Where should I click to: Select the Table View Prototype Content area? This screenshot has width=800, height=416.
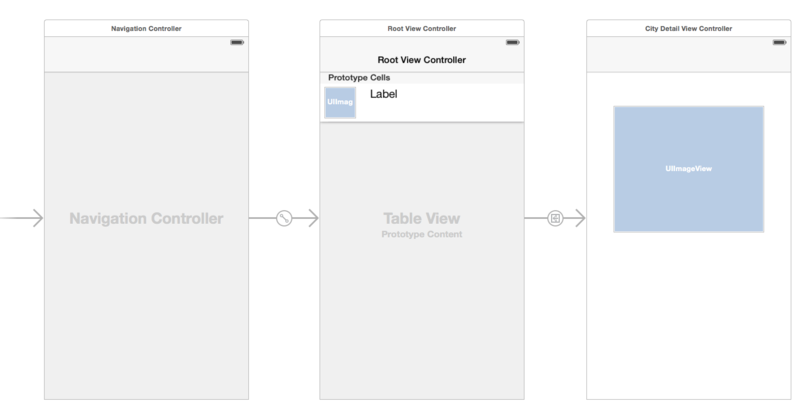point(422,260)
